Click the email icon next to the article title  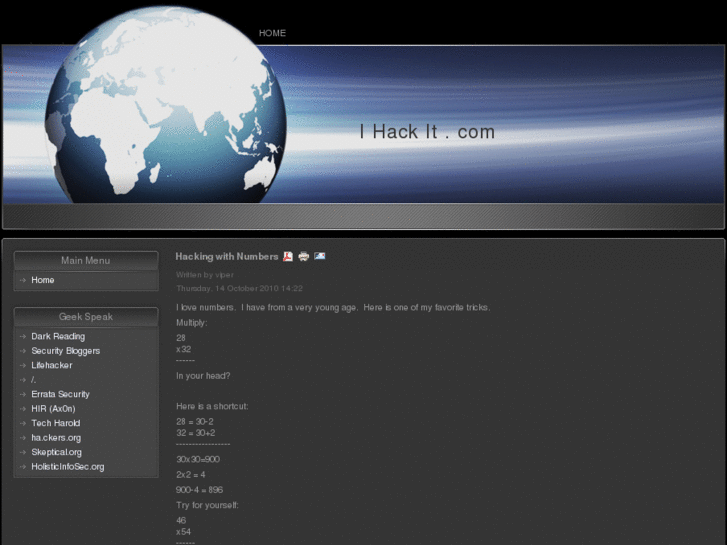(x=319, y=256)
